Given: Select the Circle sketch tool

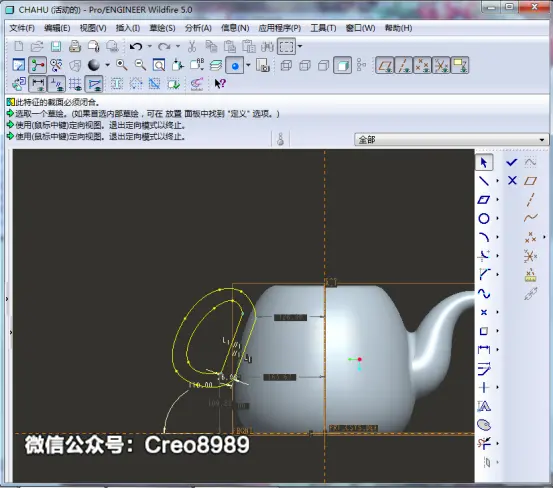Looking at the screenshot, I should click(x=484, y=218).
